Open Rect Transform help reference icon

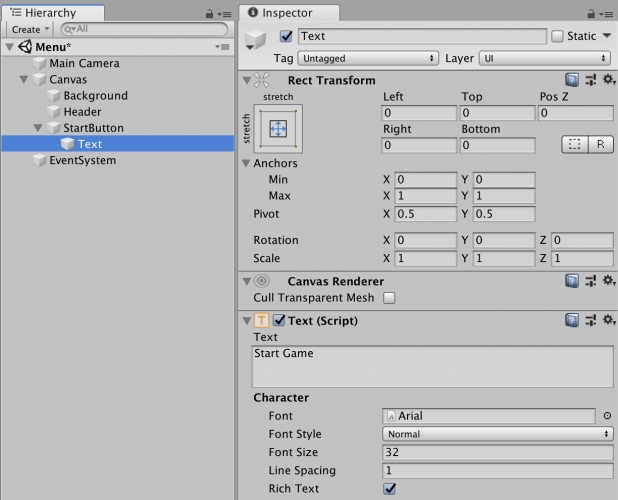572,80
